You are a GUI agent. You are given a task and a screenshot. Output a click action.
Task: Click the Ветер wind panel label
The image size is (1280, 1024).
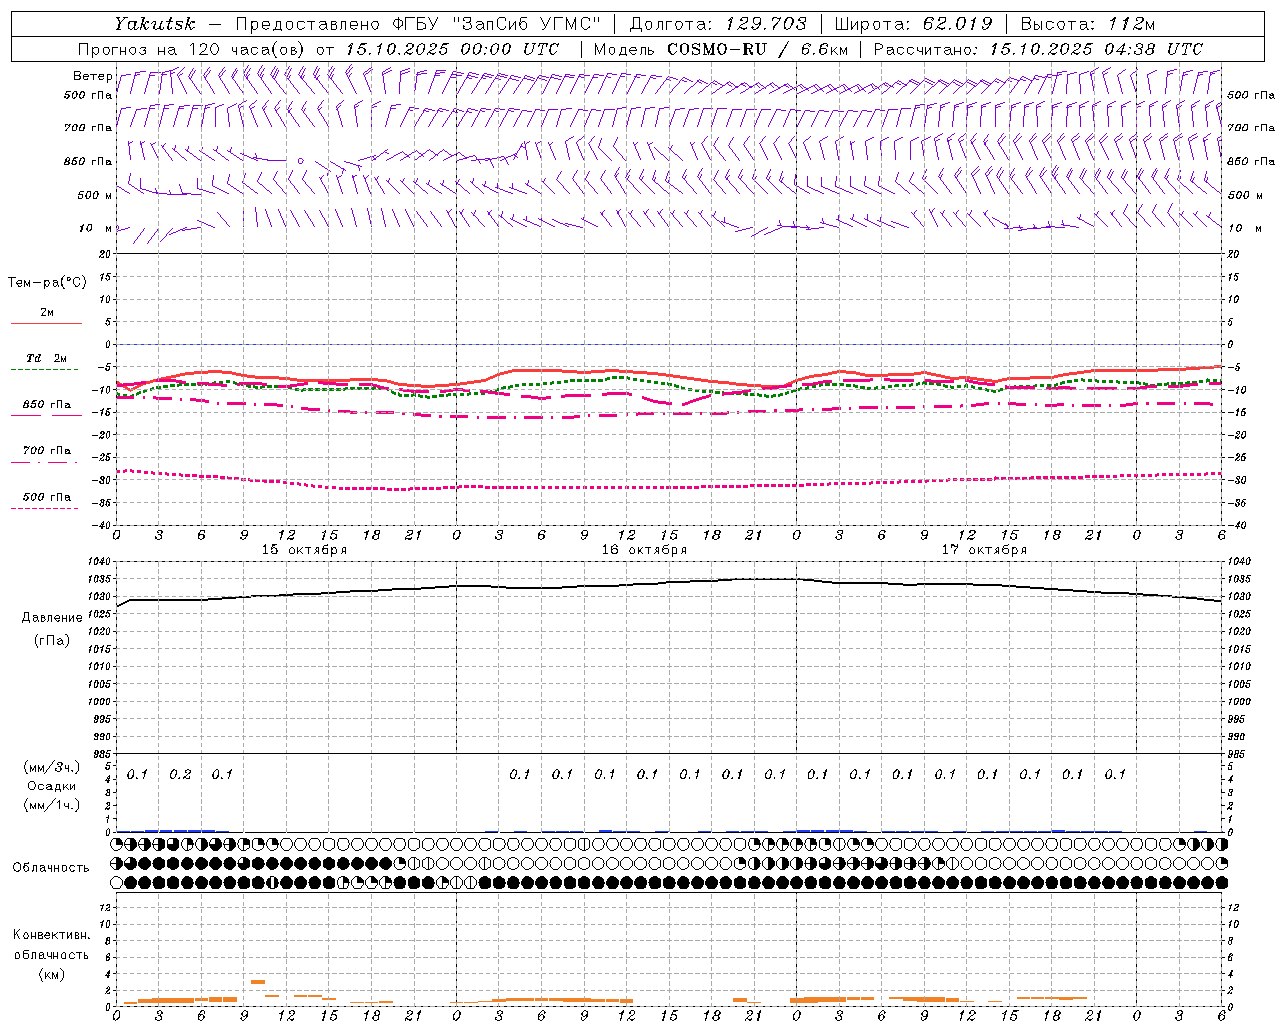pos(93,76)
